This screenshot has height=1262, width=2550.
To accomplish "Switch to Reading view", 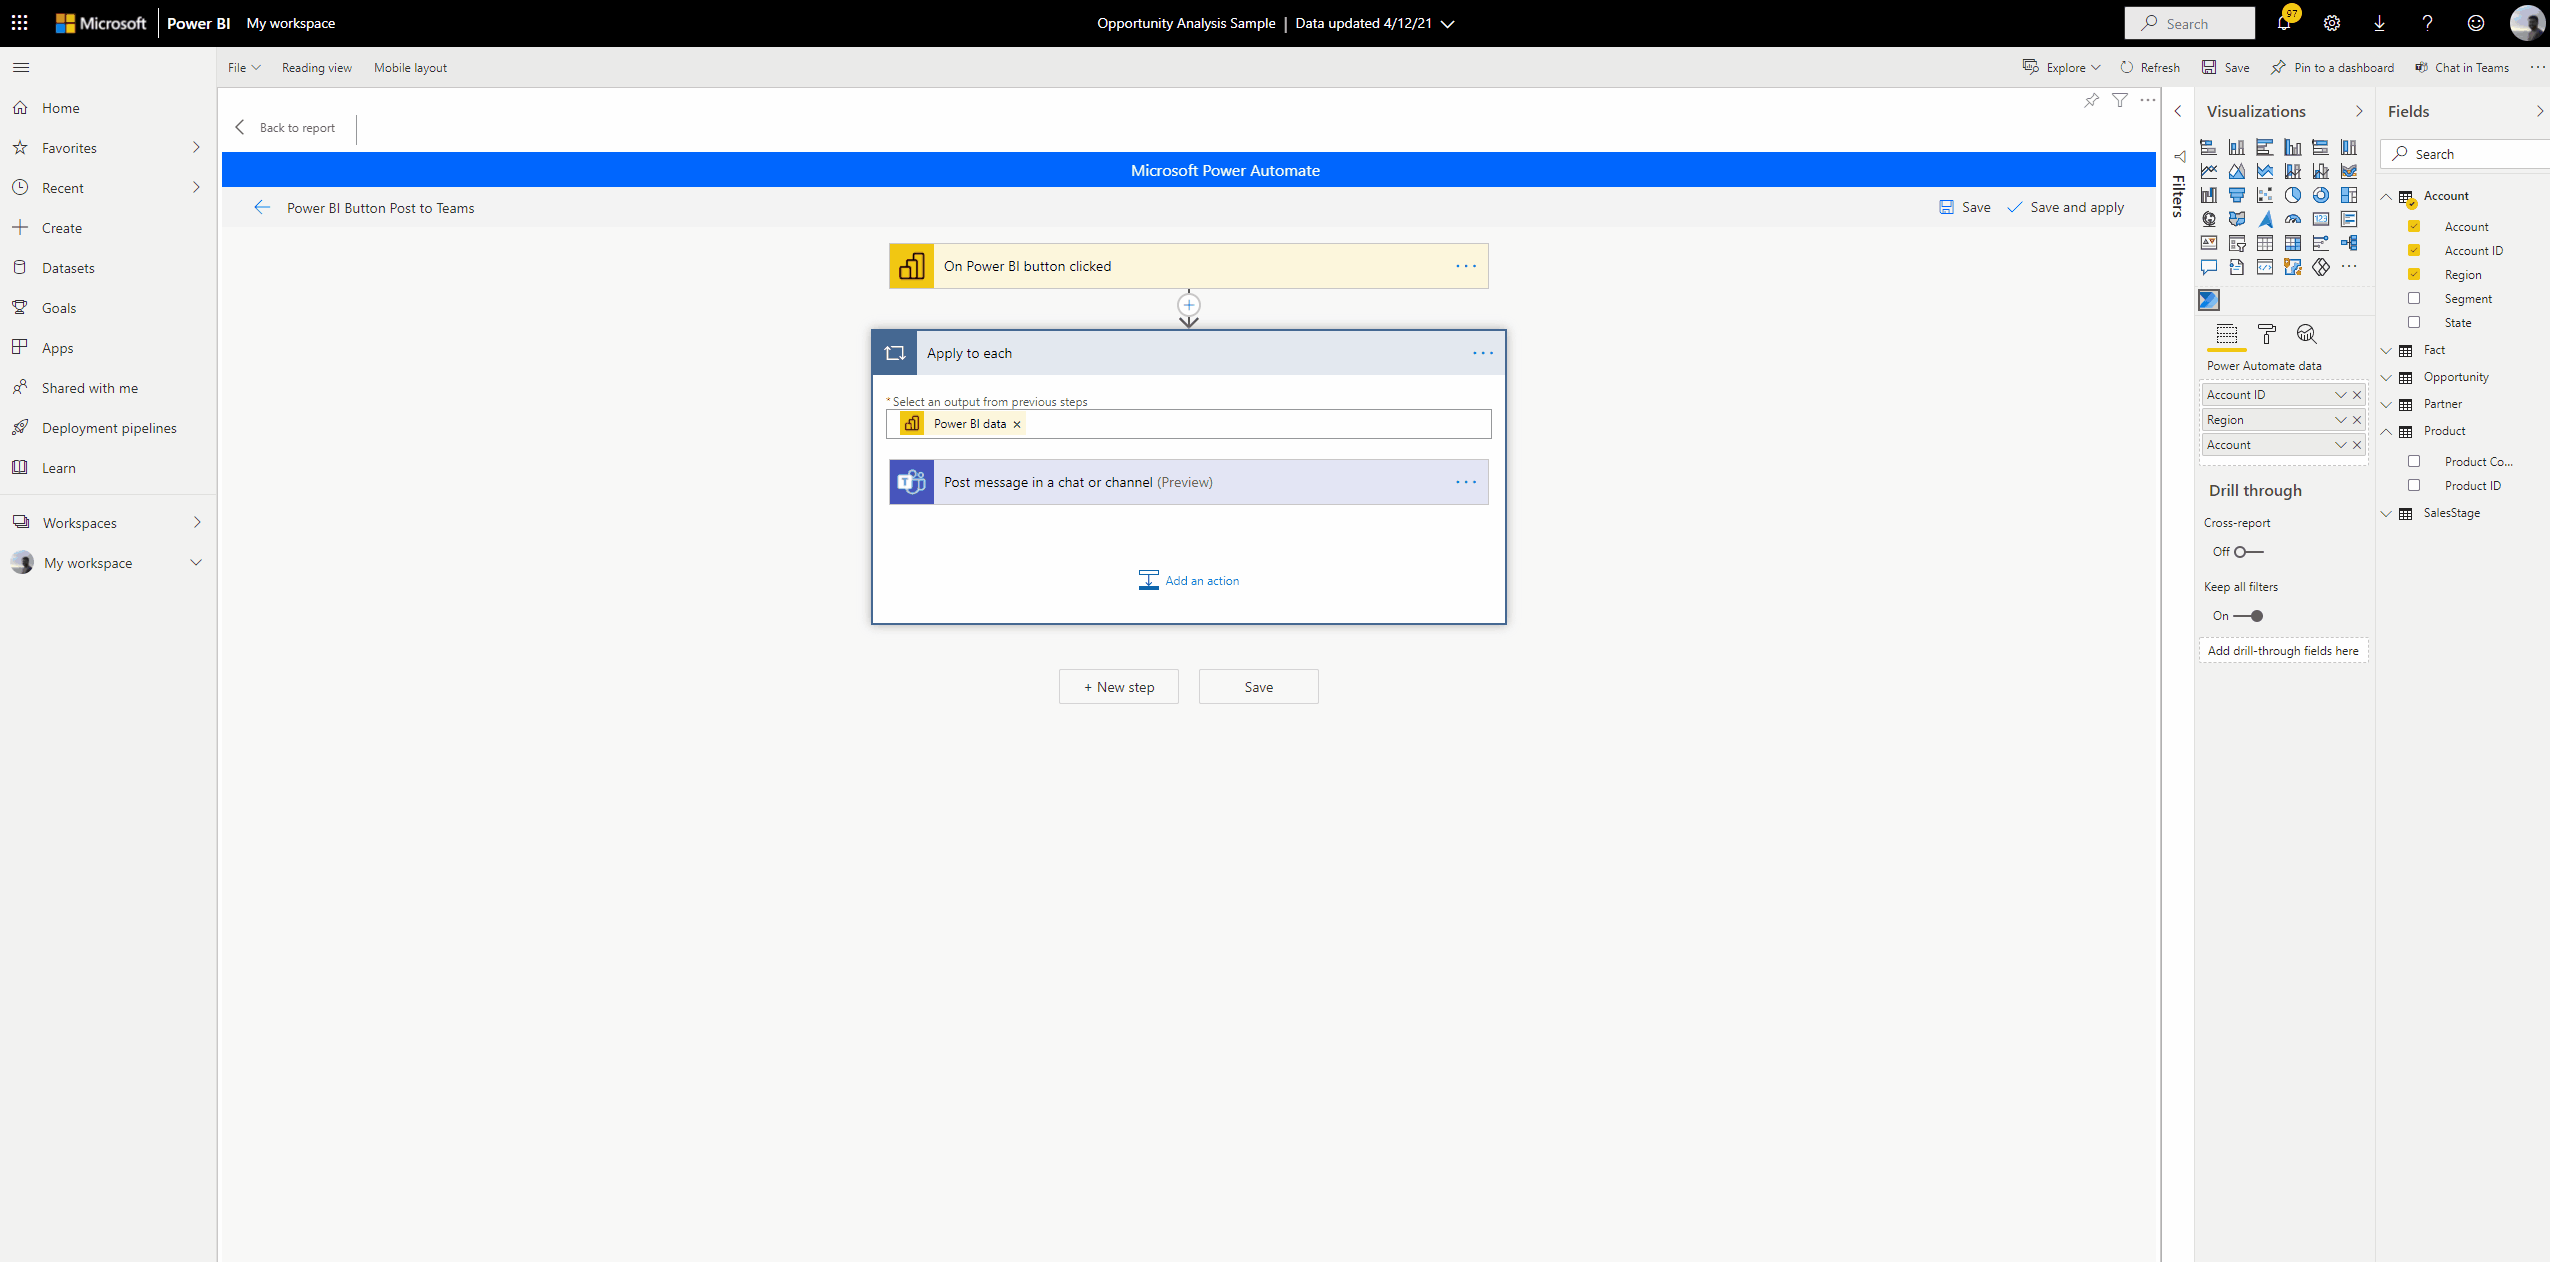I will (317, 68).
